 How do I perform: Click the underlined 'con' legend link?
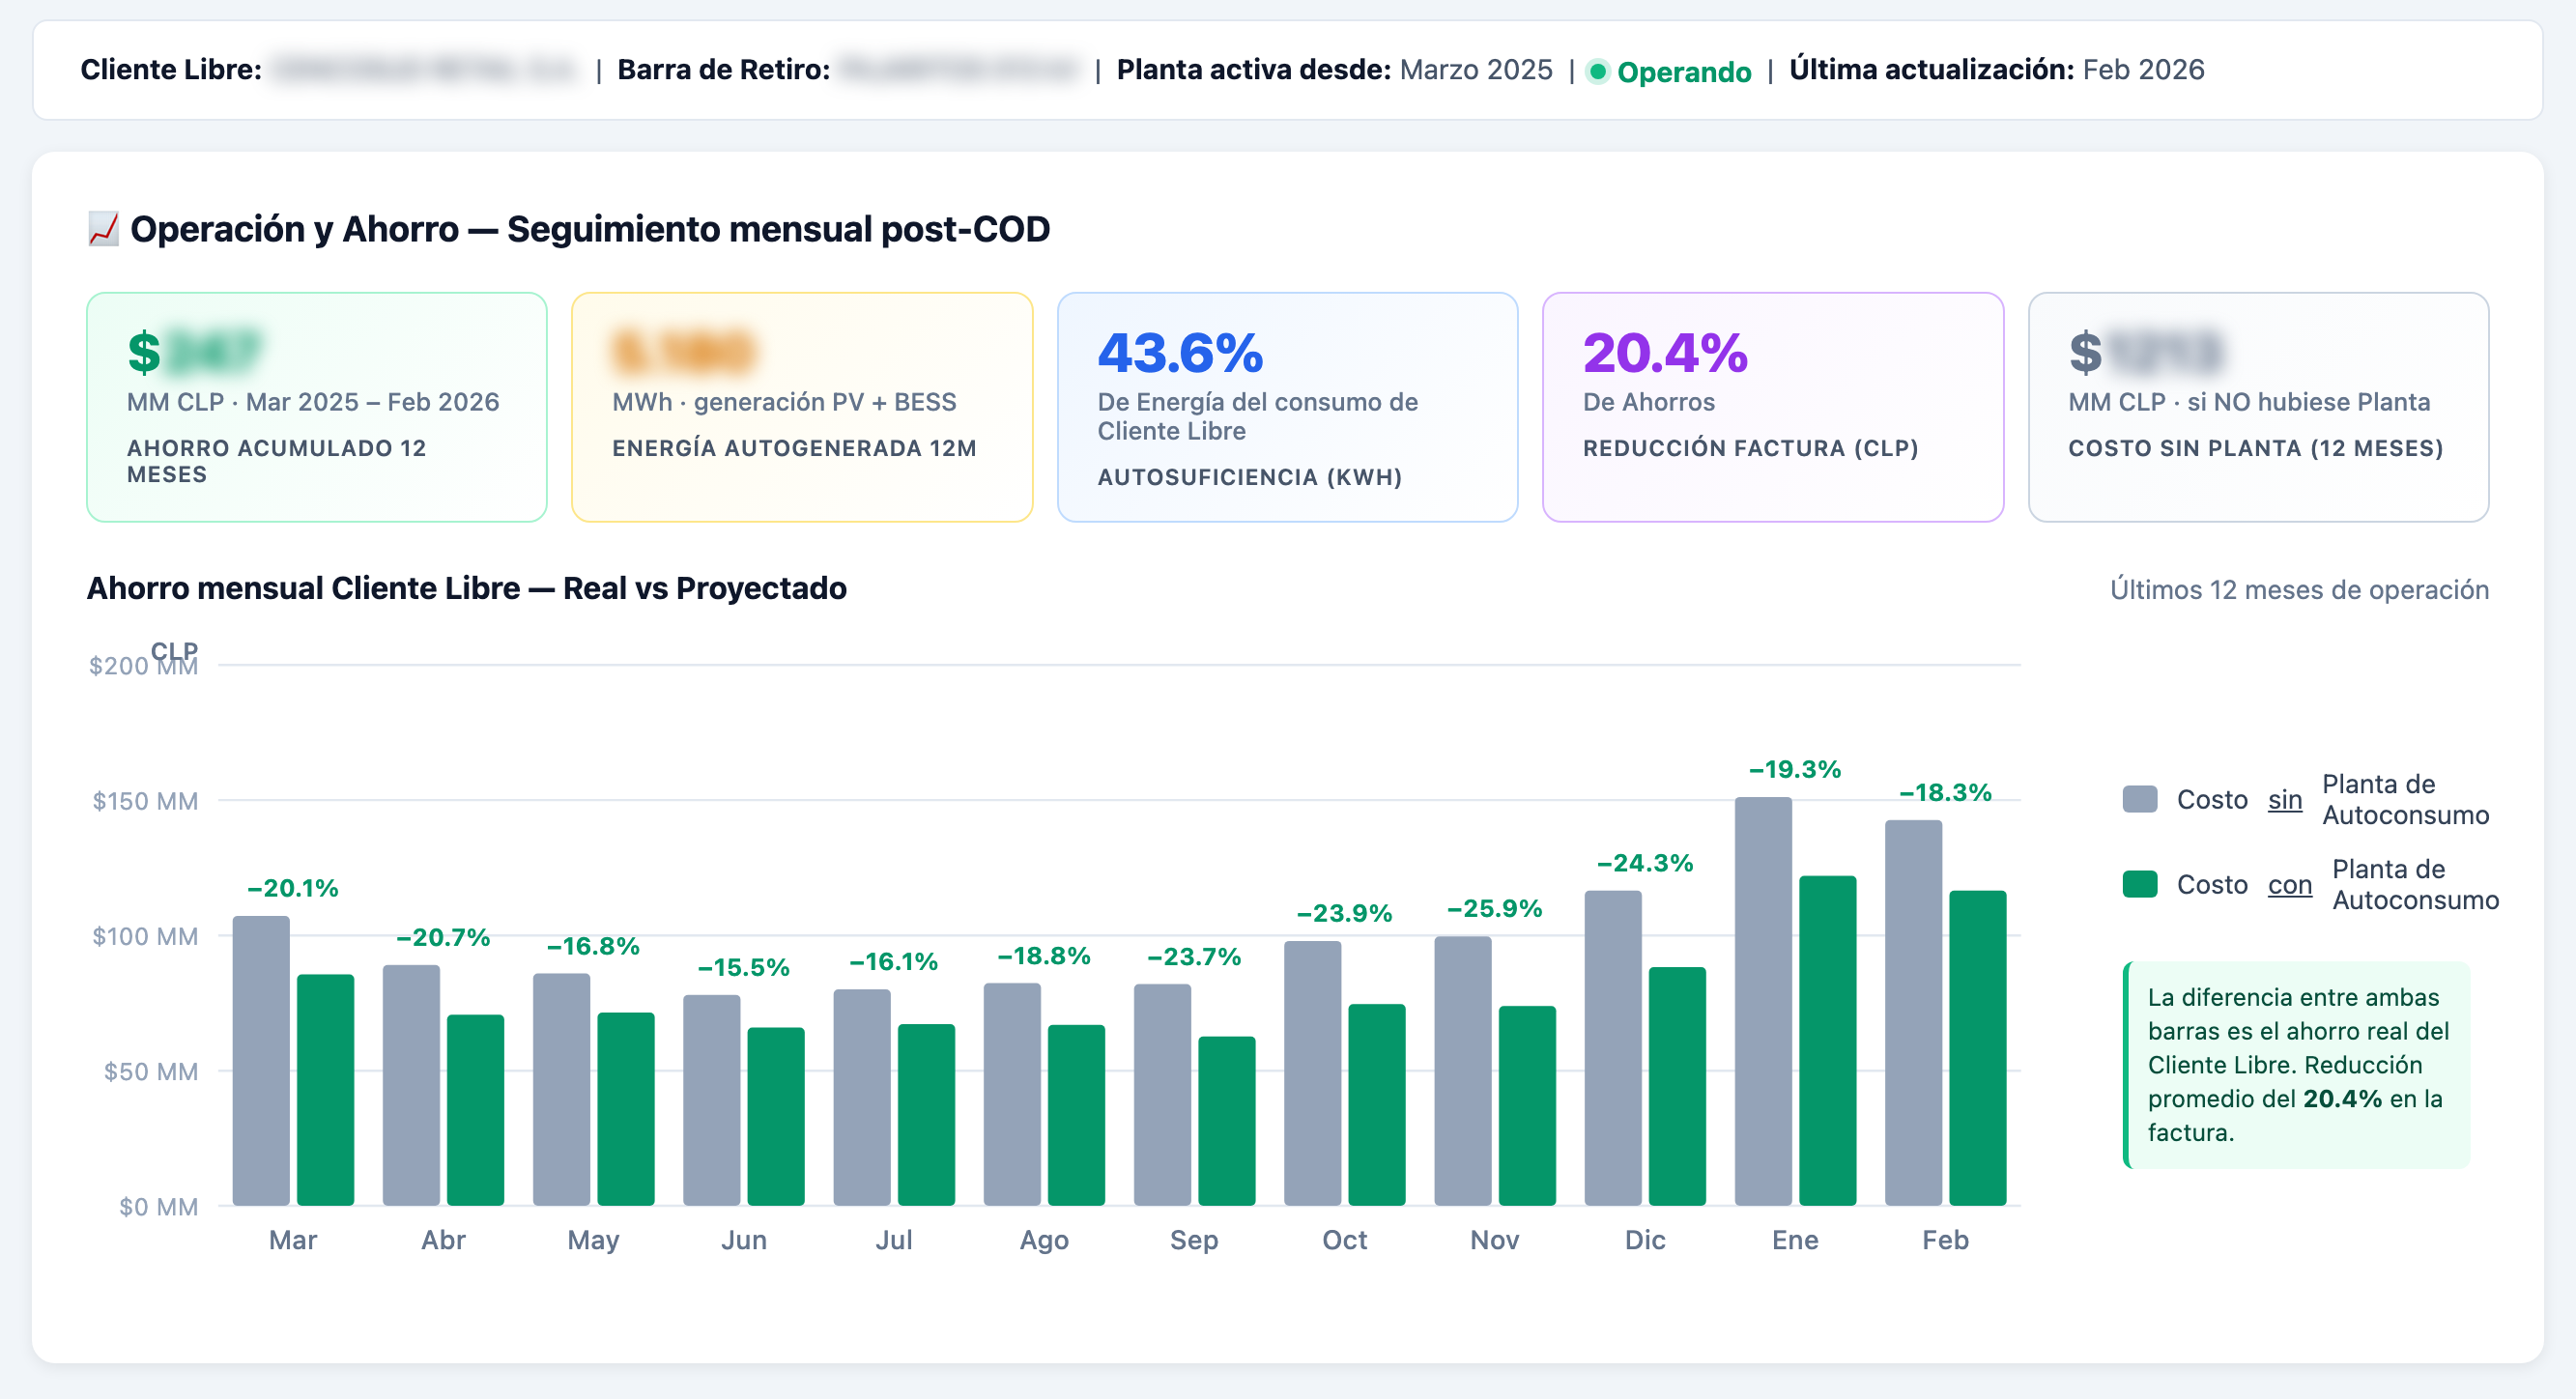pos(2289,884)
